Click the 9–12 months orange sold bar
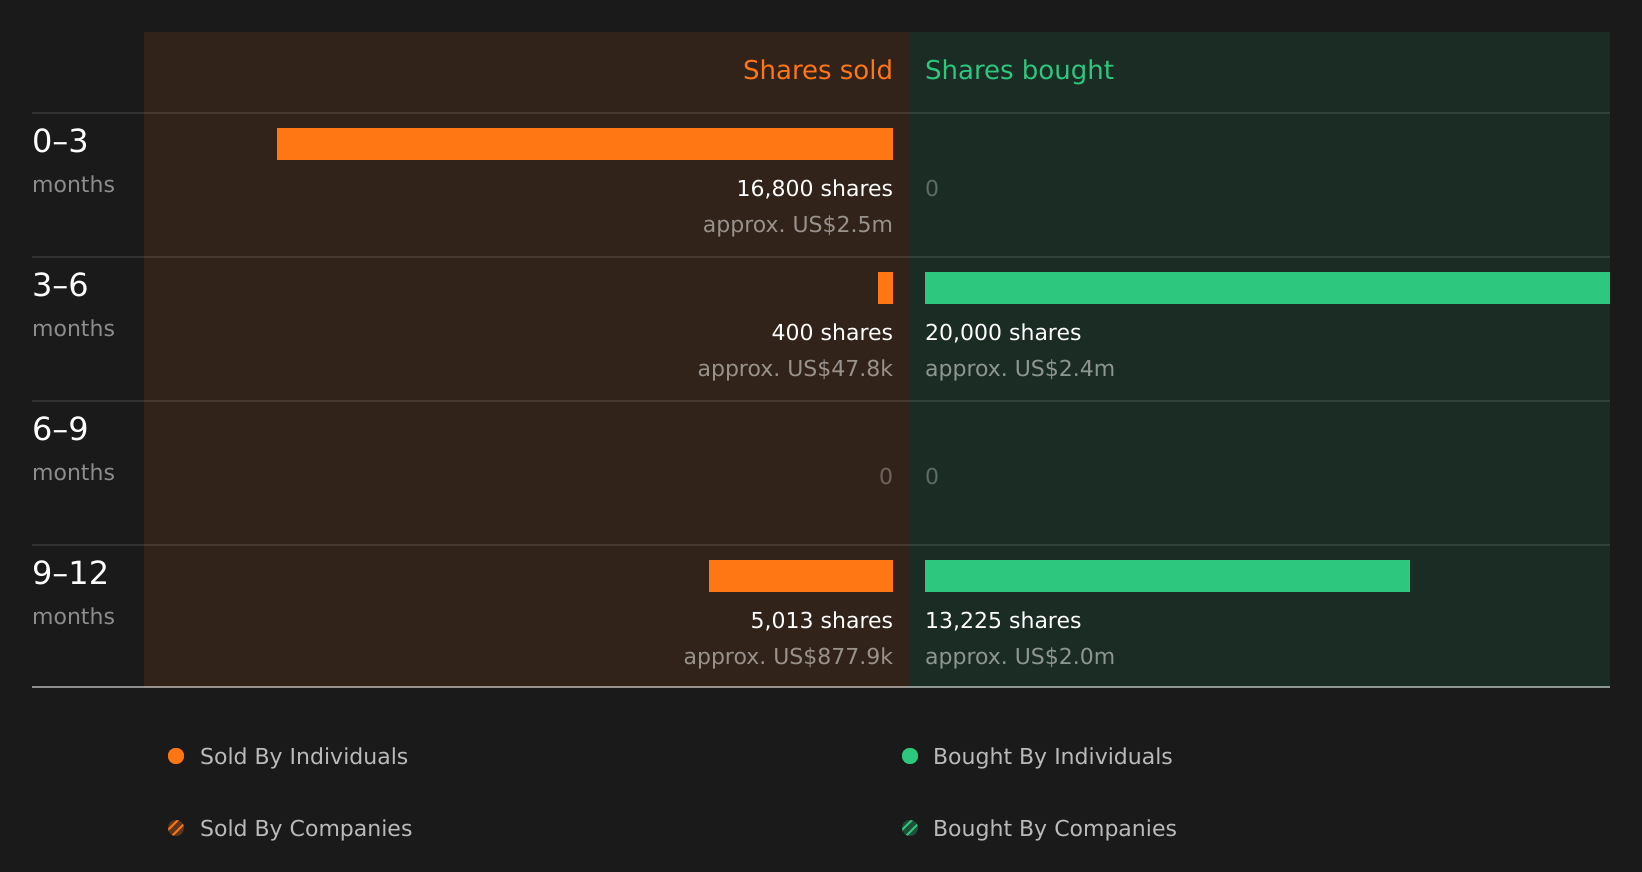This screenshot has width=1642, height=872. pos(801,576)
